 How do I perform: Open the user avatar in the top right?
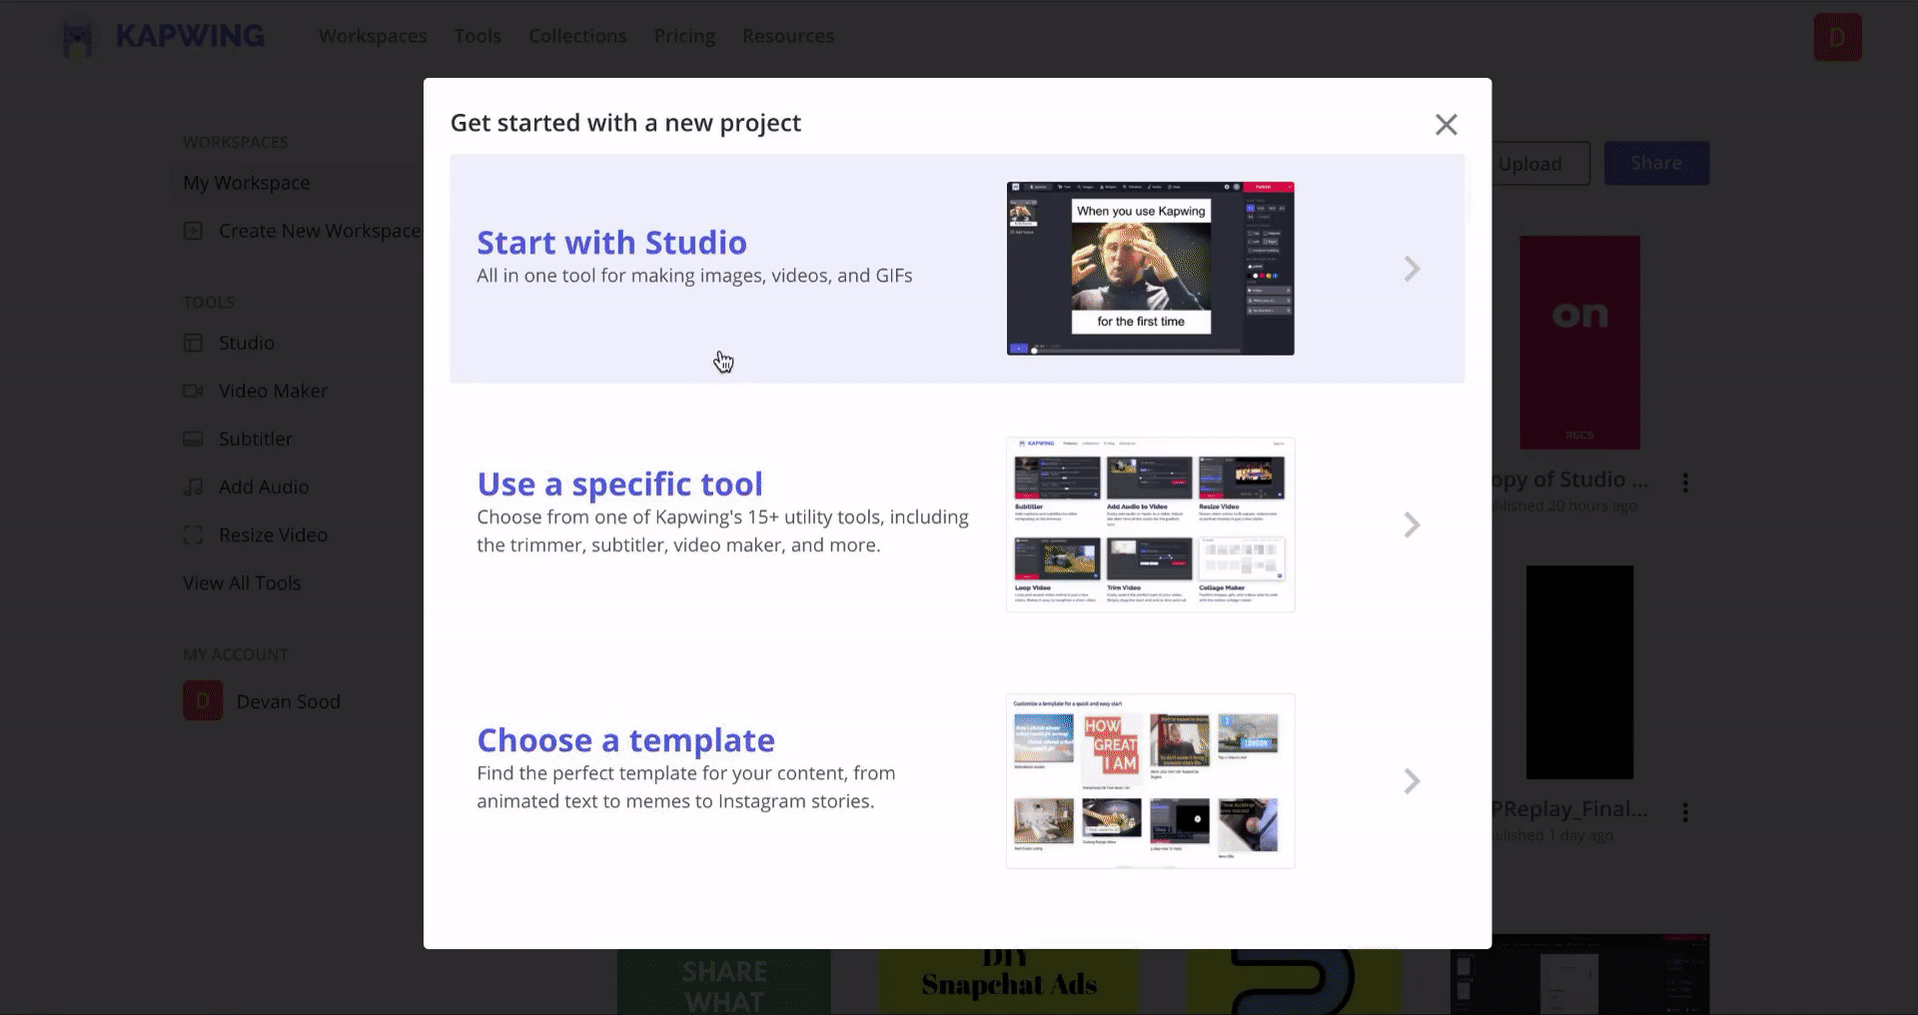pyautogui.click(x=1837, y=37)
